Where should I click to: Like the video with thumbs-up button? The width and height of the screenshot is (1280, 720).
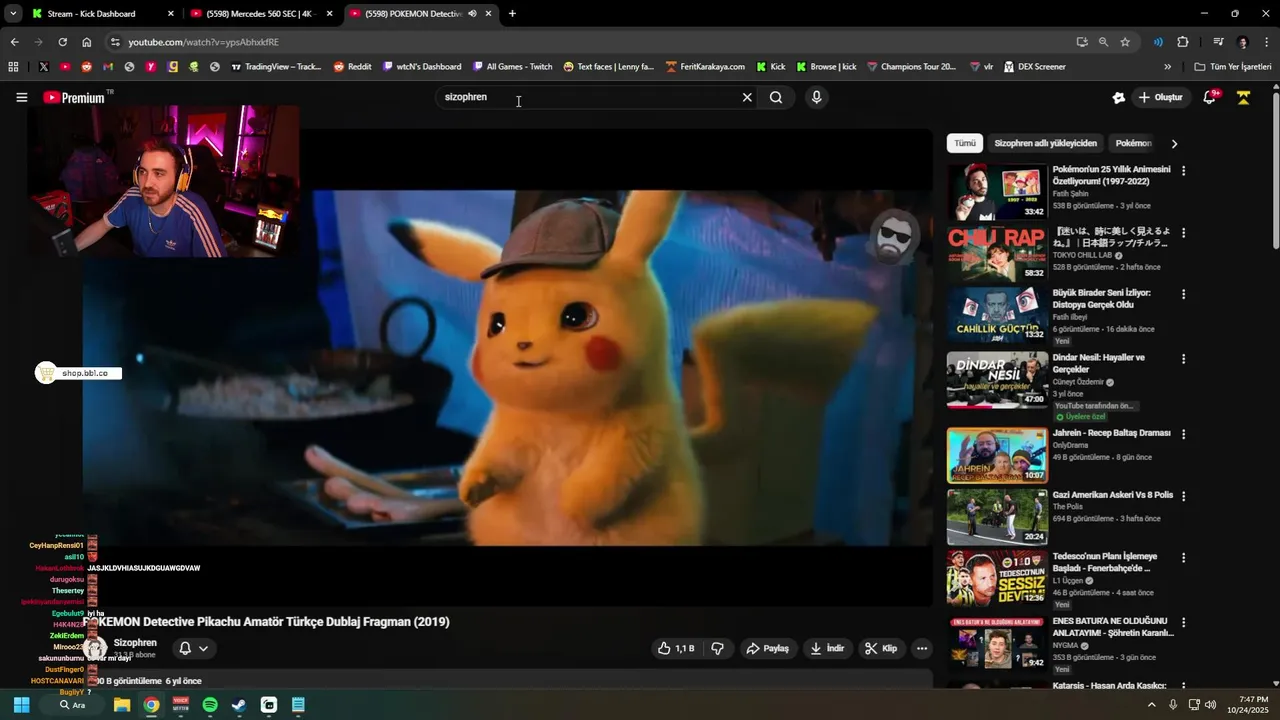(x=675, y=648)
